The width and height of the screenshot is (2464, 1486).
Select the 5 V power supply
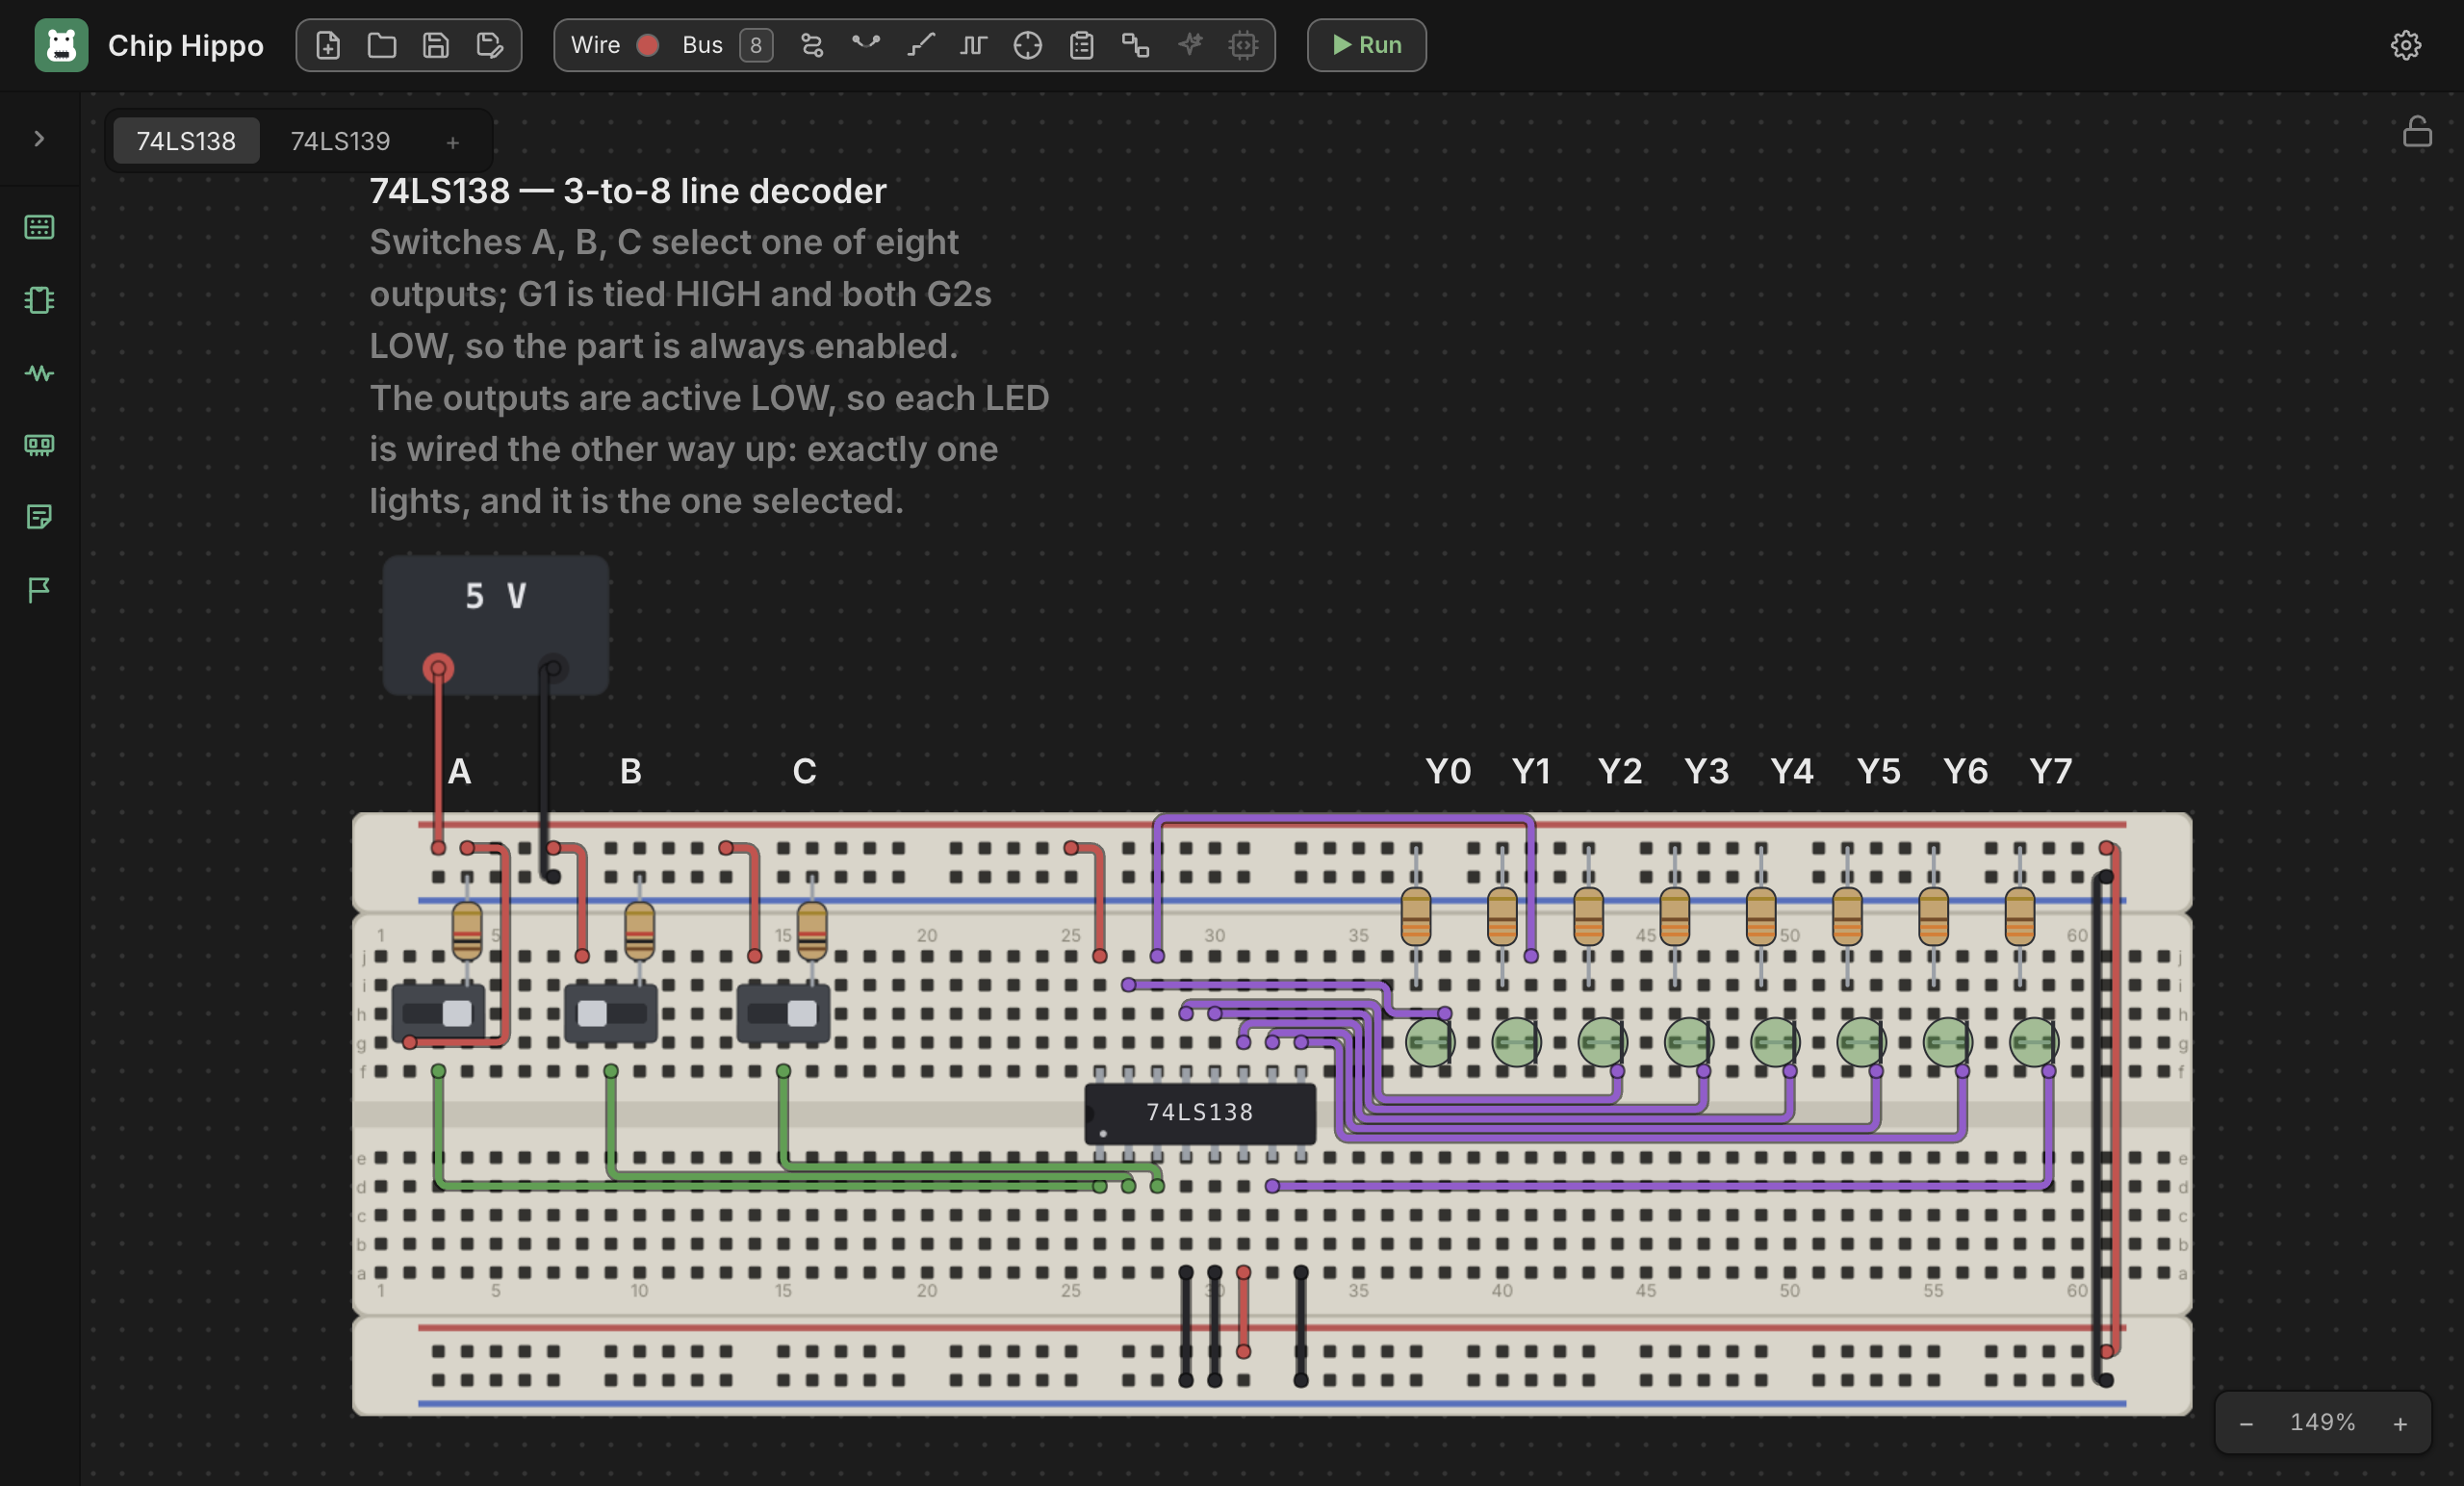coord(496,626)
